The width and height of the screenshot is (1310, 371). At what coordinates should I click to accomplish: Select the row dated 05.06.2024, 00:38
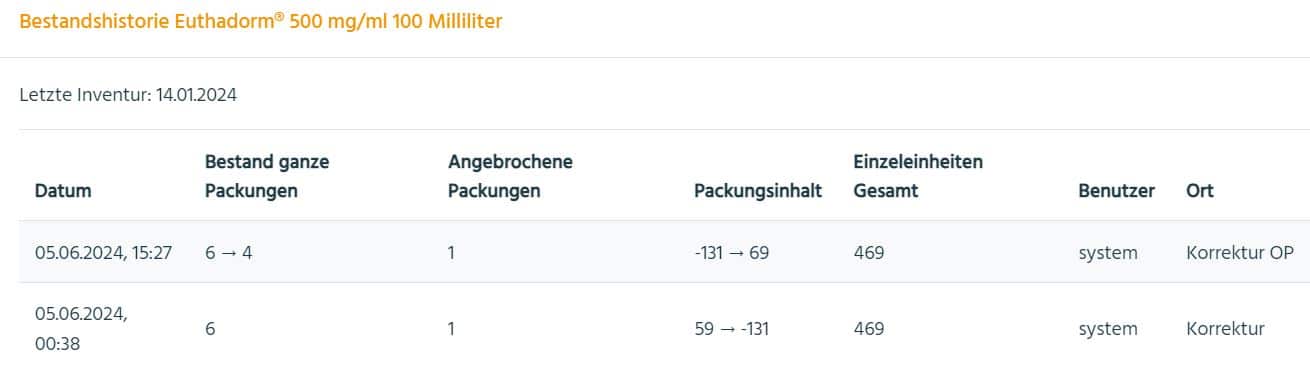(x=664, y=327)
